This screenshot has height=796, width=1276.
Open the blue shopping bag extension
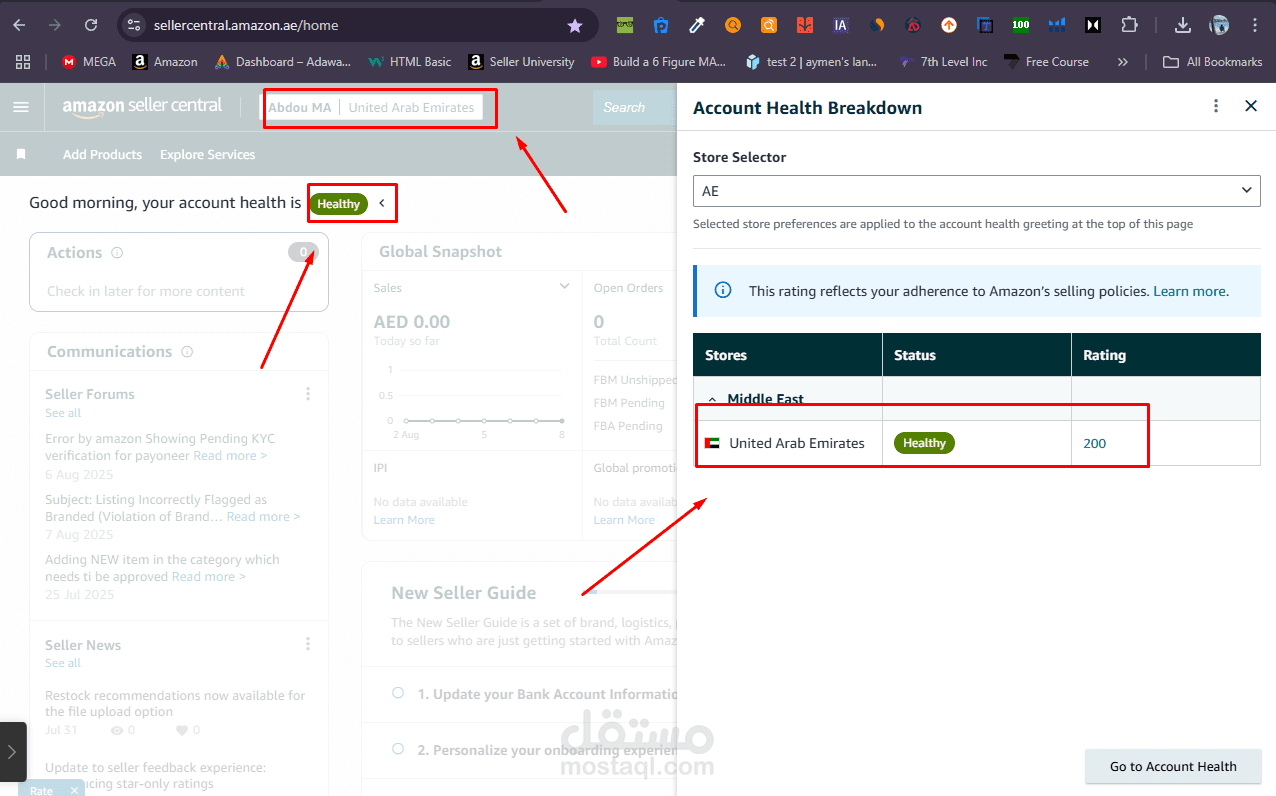tap(661, 25)
